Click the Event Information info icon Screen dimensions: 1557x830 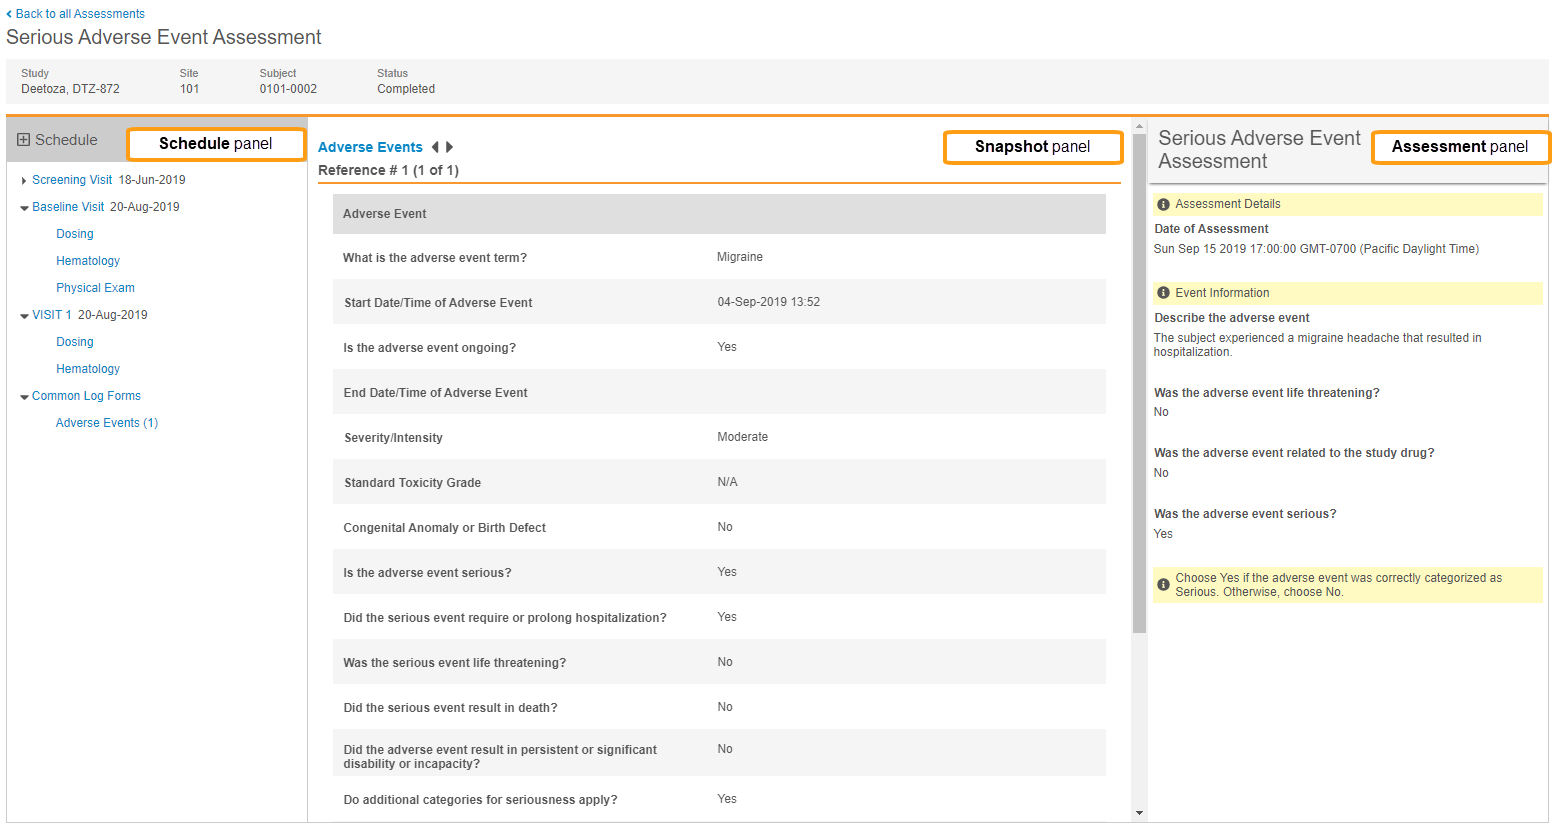coord(1163,293)
